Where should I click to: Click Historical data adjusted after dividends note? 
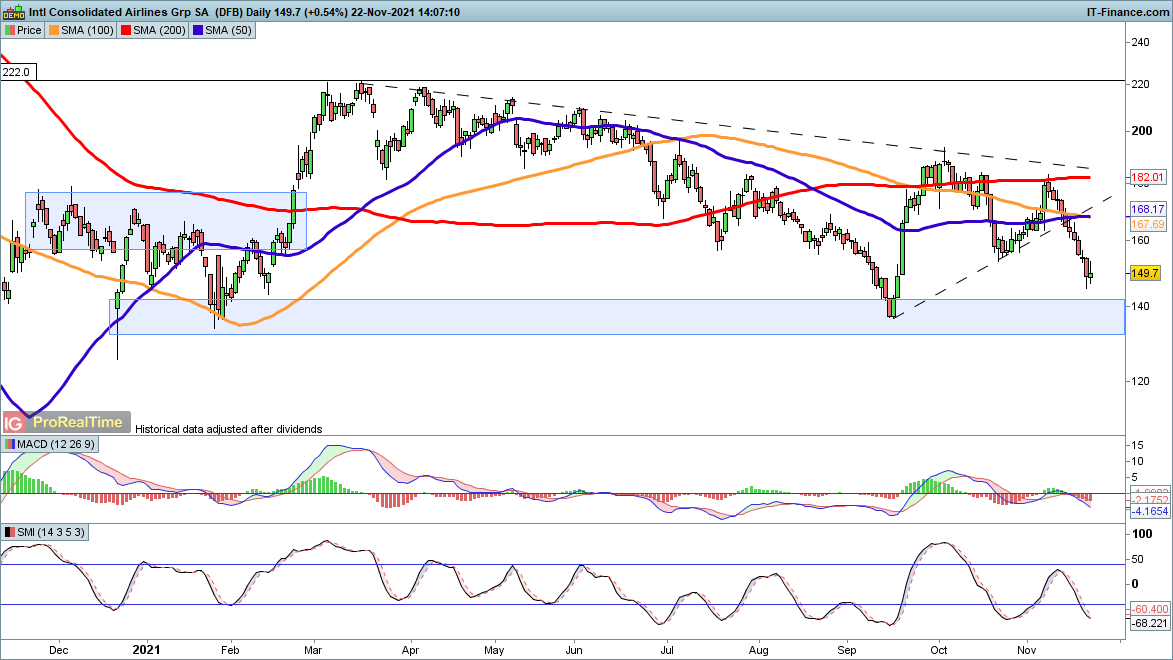(x=228, y=430)
